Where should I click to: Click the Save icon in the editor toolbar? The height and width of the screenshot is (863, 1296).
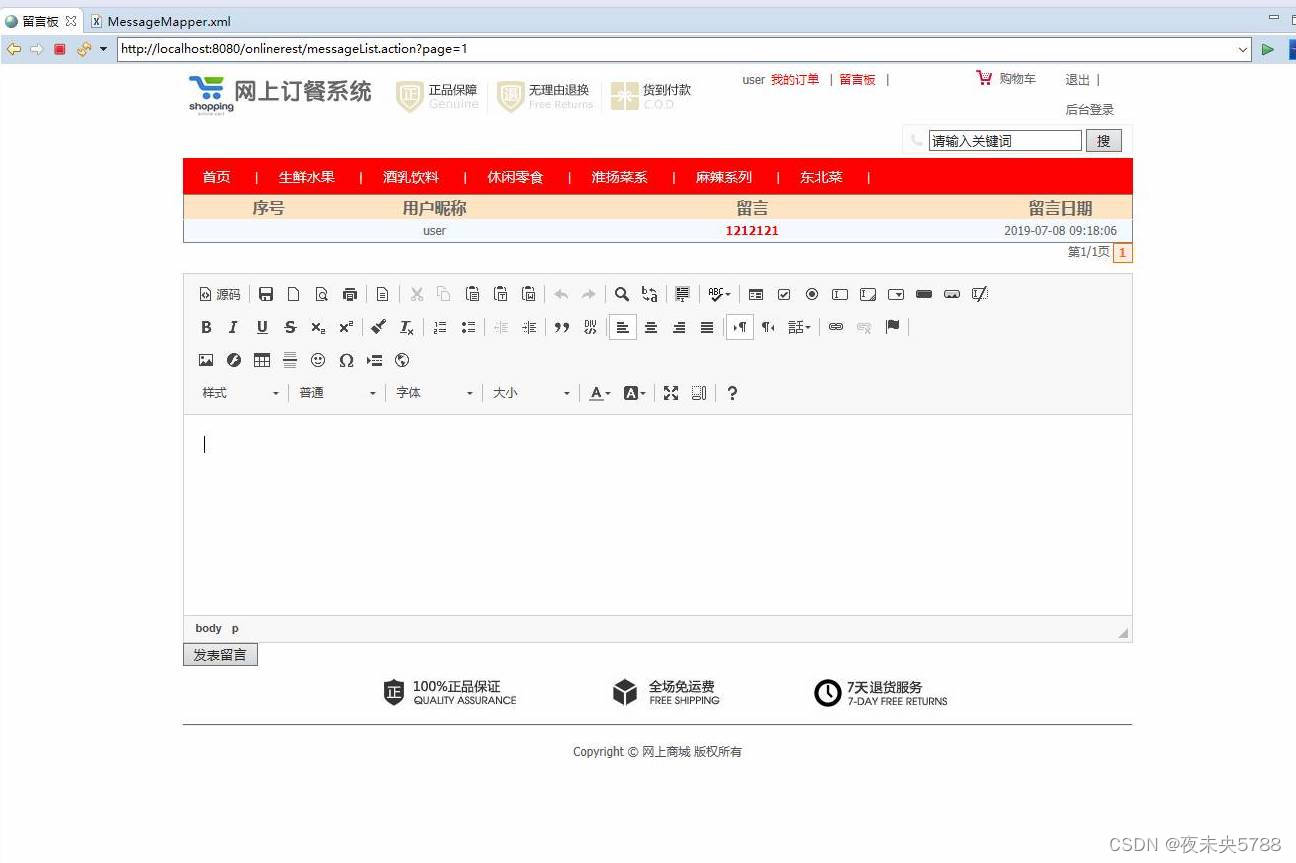tap(266, 294)
